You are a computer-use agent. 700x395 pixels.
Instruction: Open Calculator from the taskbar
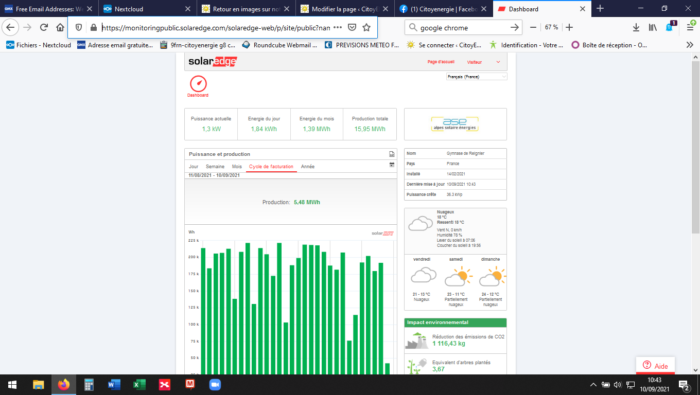pos(88,385)
